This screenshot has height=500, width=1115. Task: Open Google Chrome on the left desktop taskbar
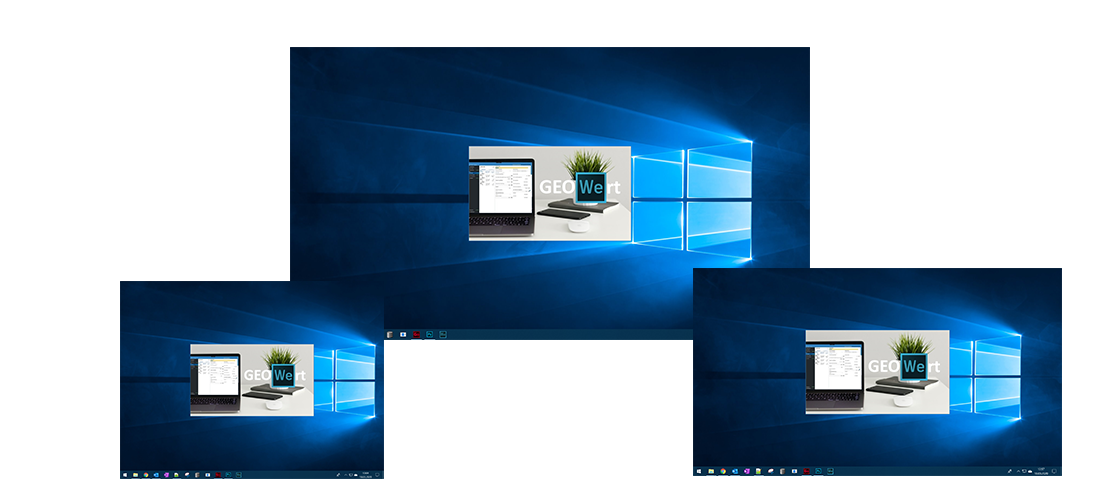tap(146, 475)
